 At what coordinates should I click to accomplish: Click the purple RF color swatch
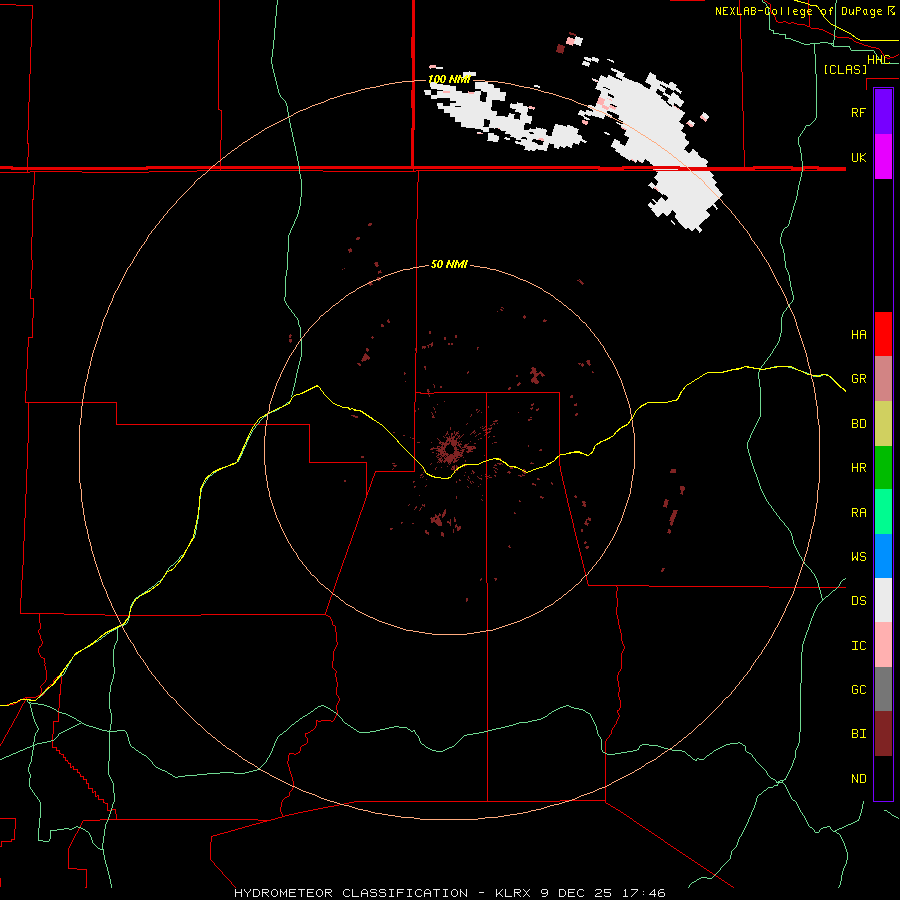(883, 112)
